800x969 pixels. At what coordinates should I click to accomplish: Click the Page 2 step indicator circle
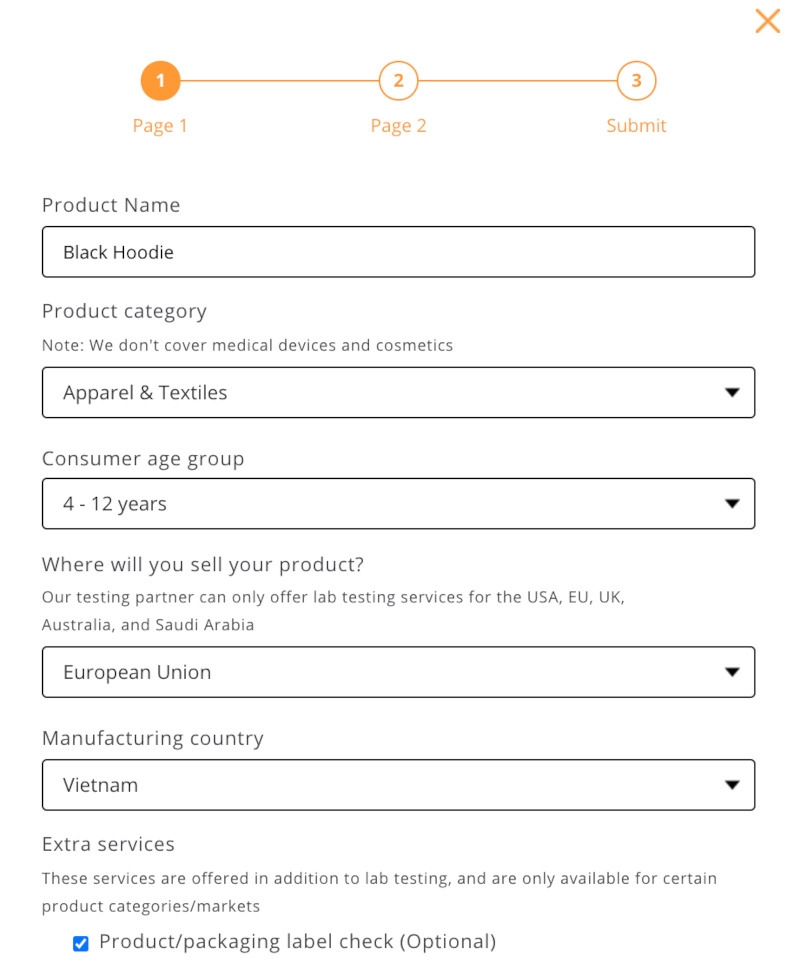coord(398,81)
